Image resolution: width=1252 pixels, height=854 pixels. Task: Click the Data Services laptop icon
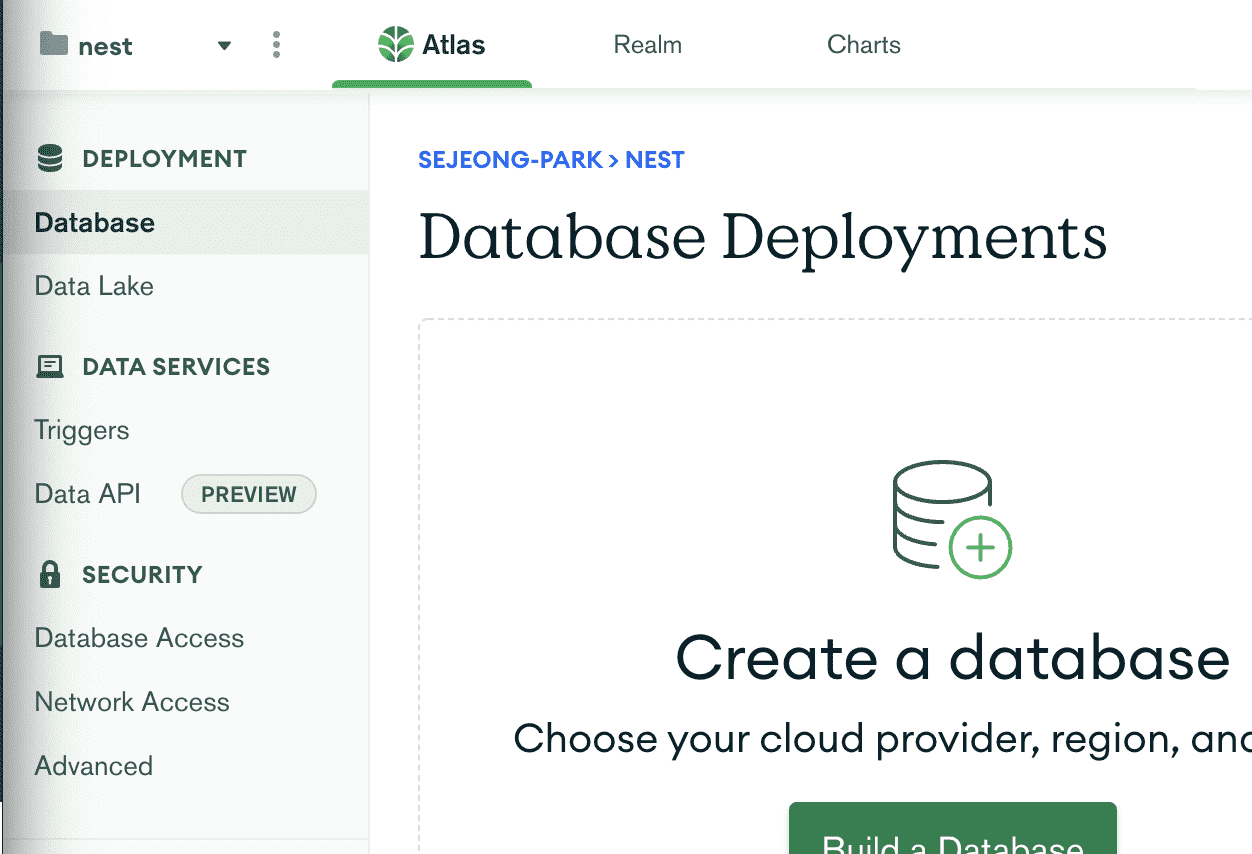(x=49, y=367)
